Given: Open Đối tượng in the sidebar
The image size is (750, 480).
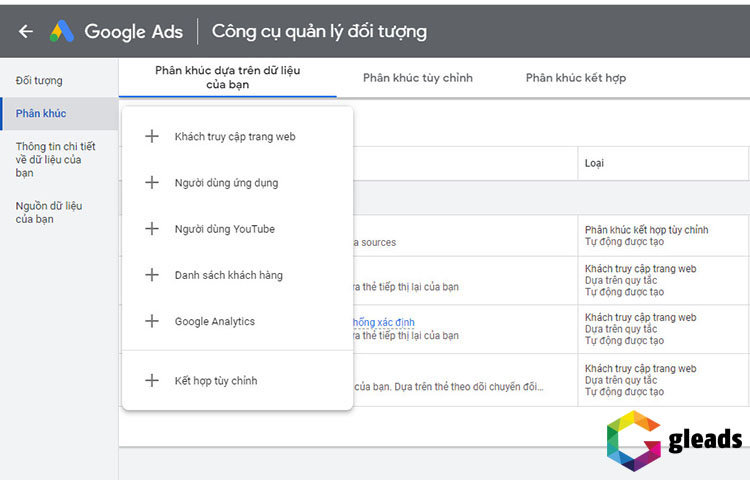Looking at the screenshot, I should click(x=39, y=80).
